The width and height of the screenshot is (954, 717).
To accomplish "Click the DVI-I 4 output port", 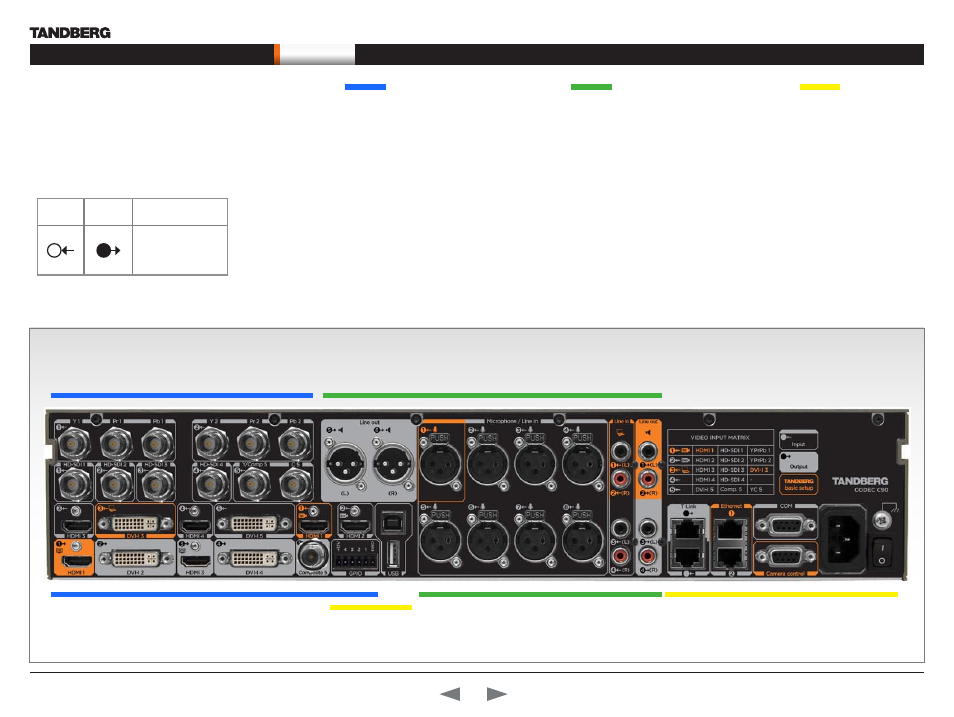I will [x=254, y=559].
